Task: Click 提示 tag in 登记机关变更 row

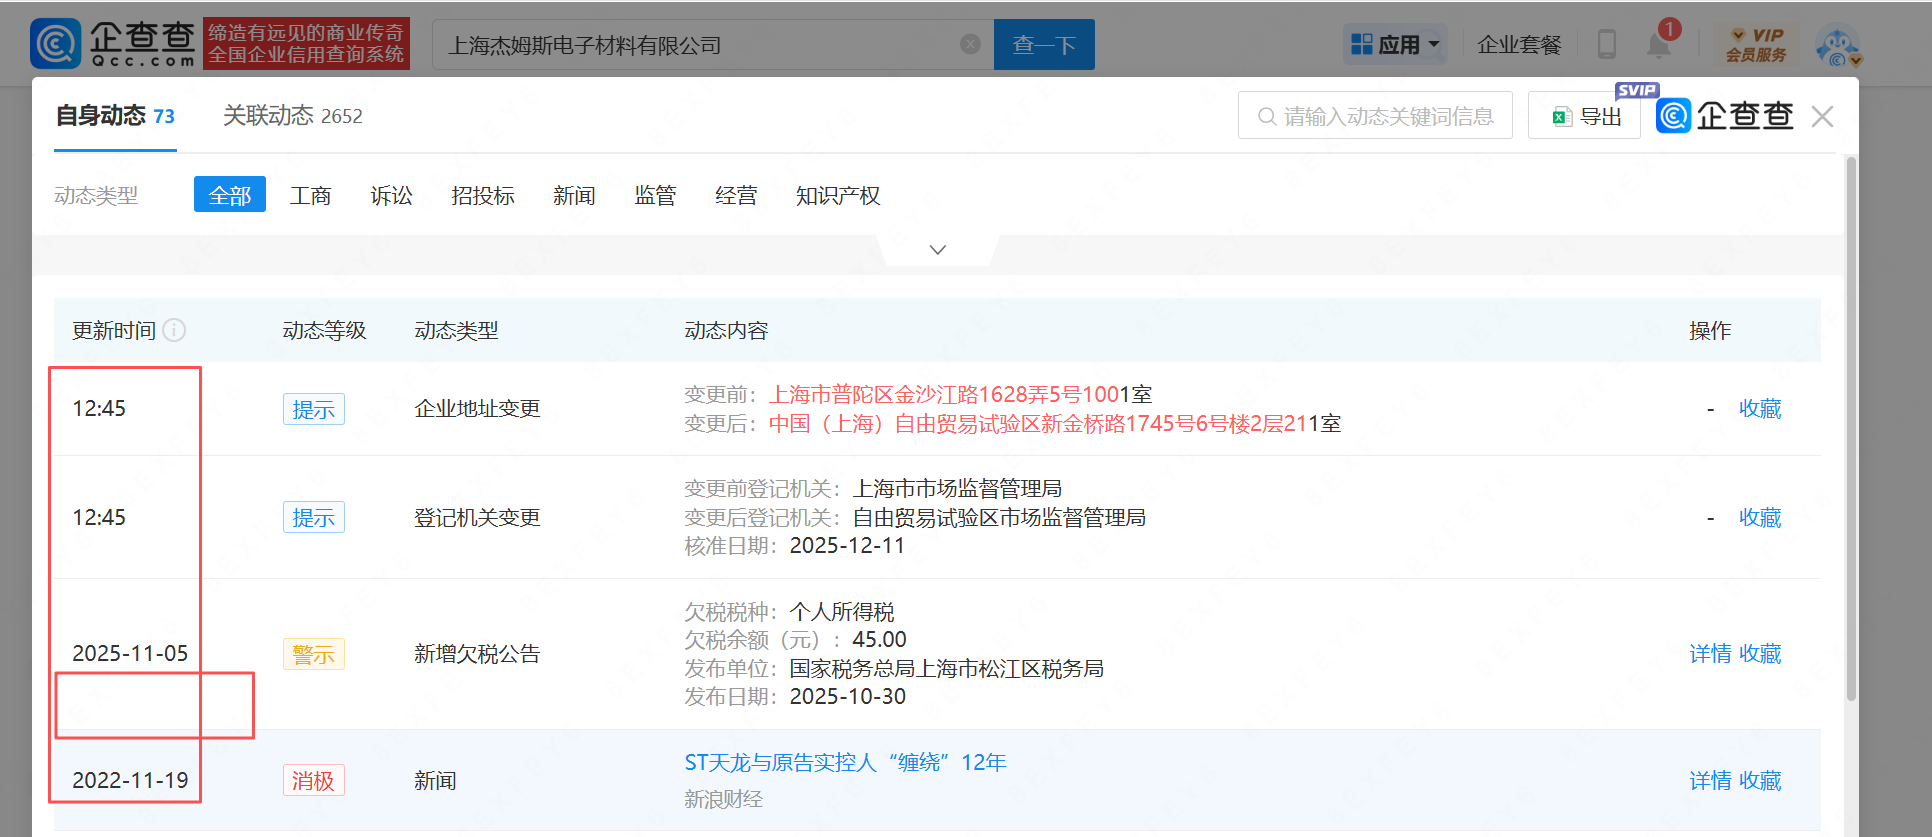Action: point(313,517)
